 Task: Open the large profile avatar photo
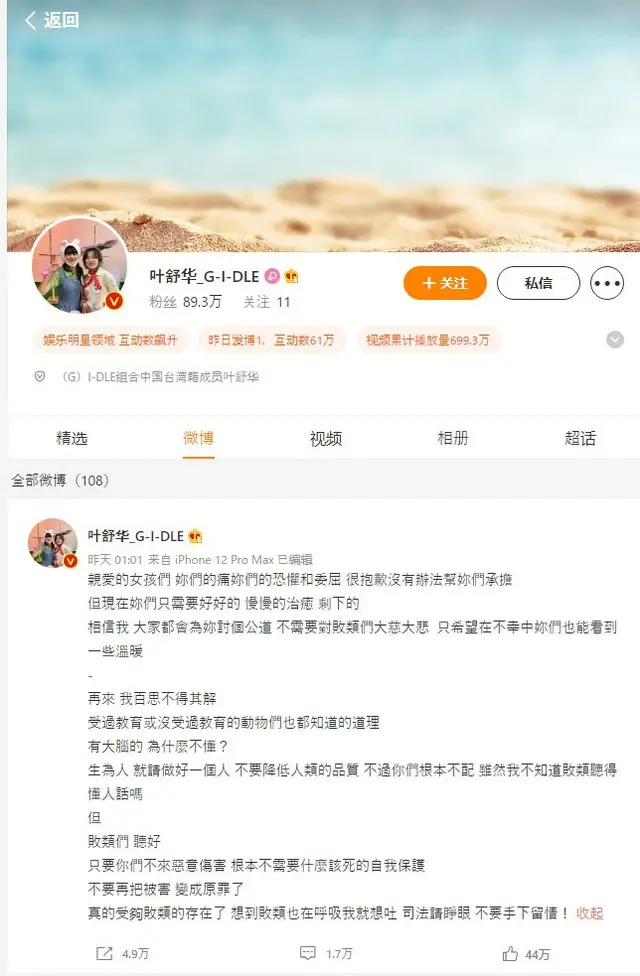tap(80, 265)
